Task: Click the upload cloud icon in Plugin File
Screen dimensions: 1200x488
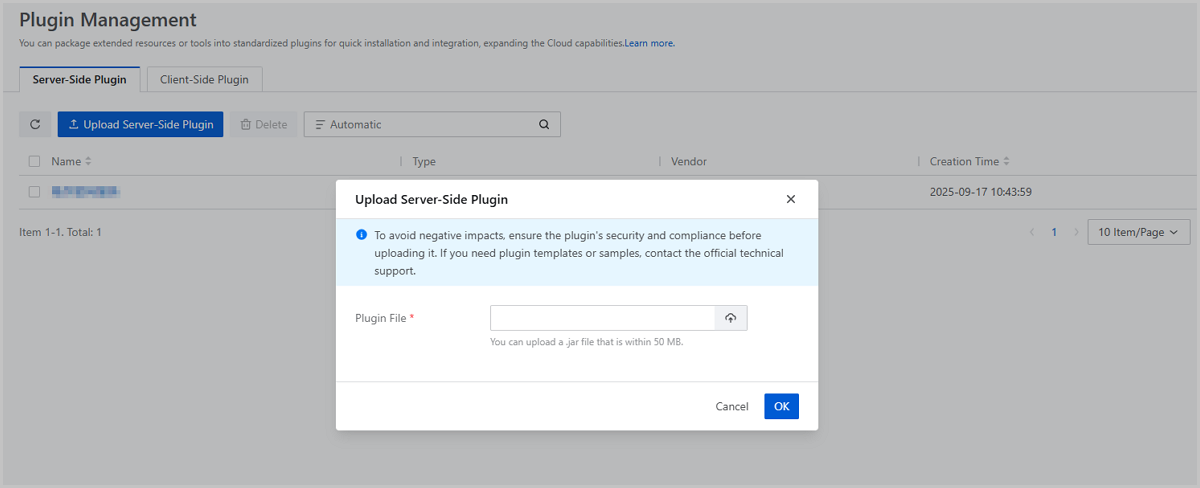Action: (731, 318)
